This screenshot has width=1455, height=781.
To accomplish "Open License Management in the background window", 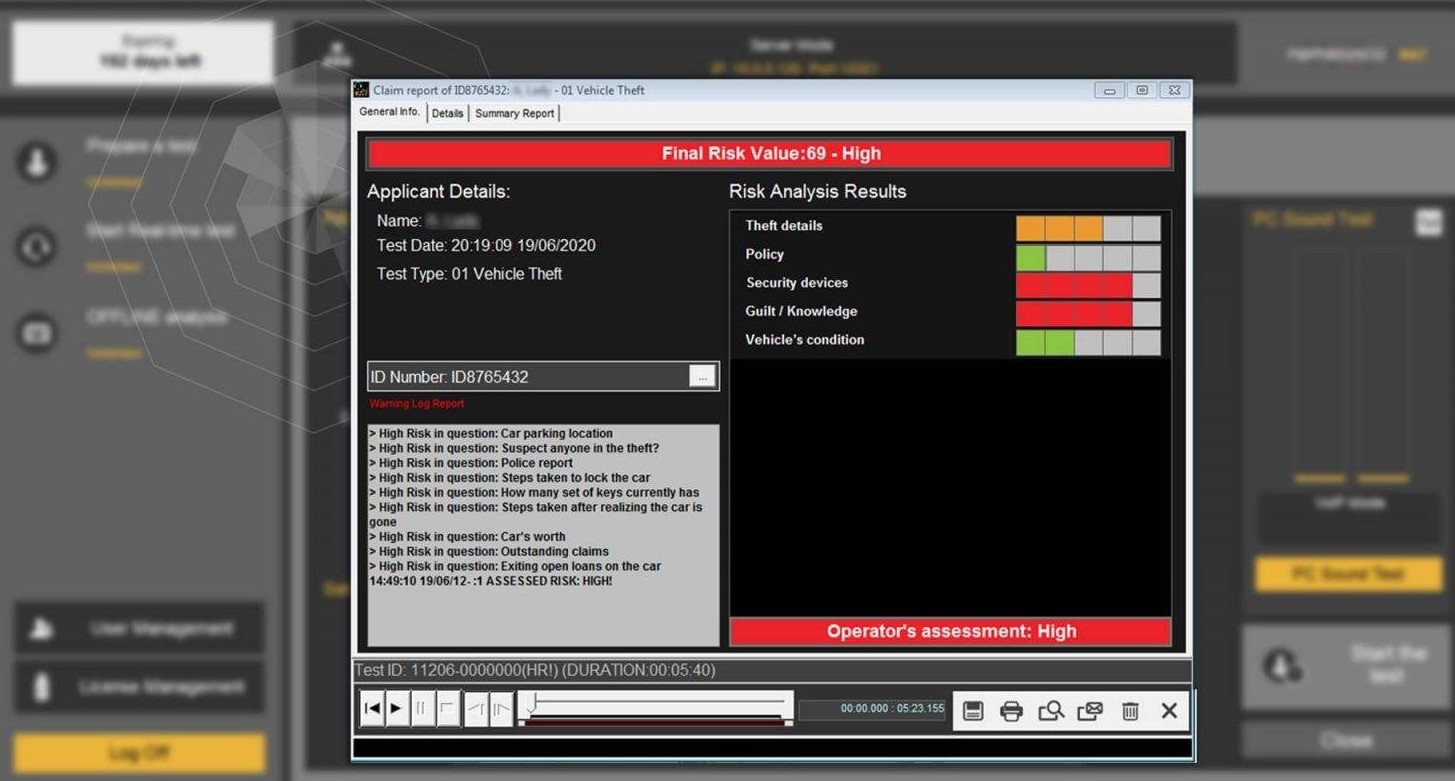I will [x=139, y=687].
